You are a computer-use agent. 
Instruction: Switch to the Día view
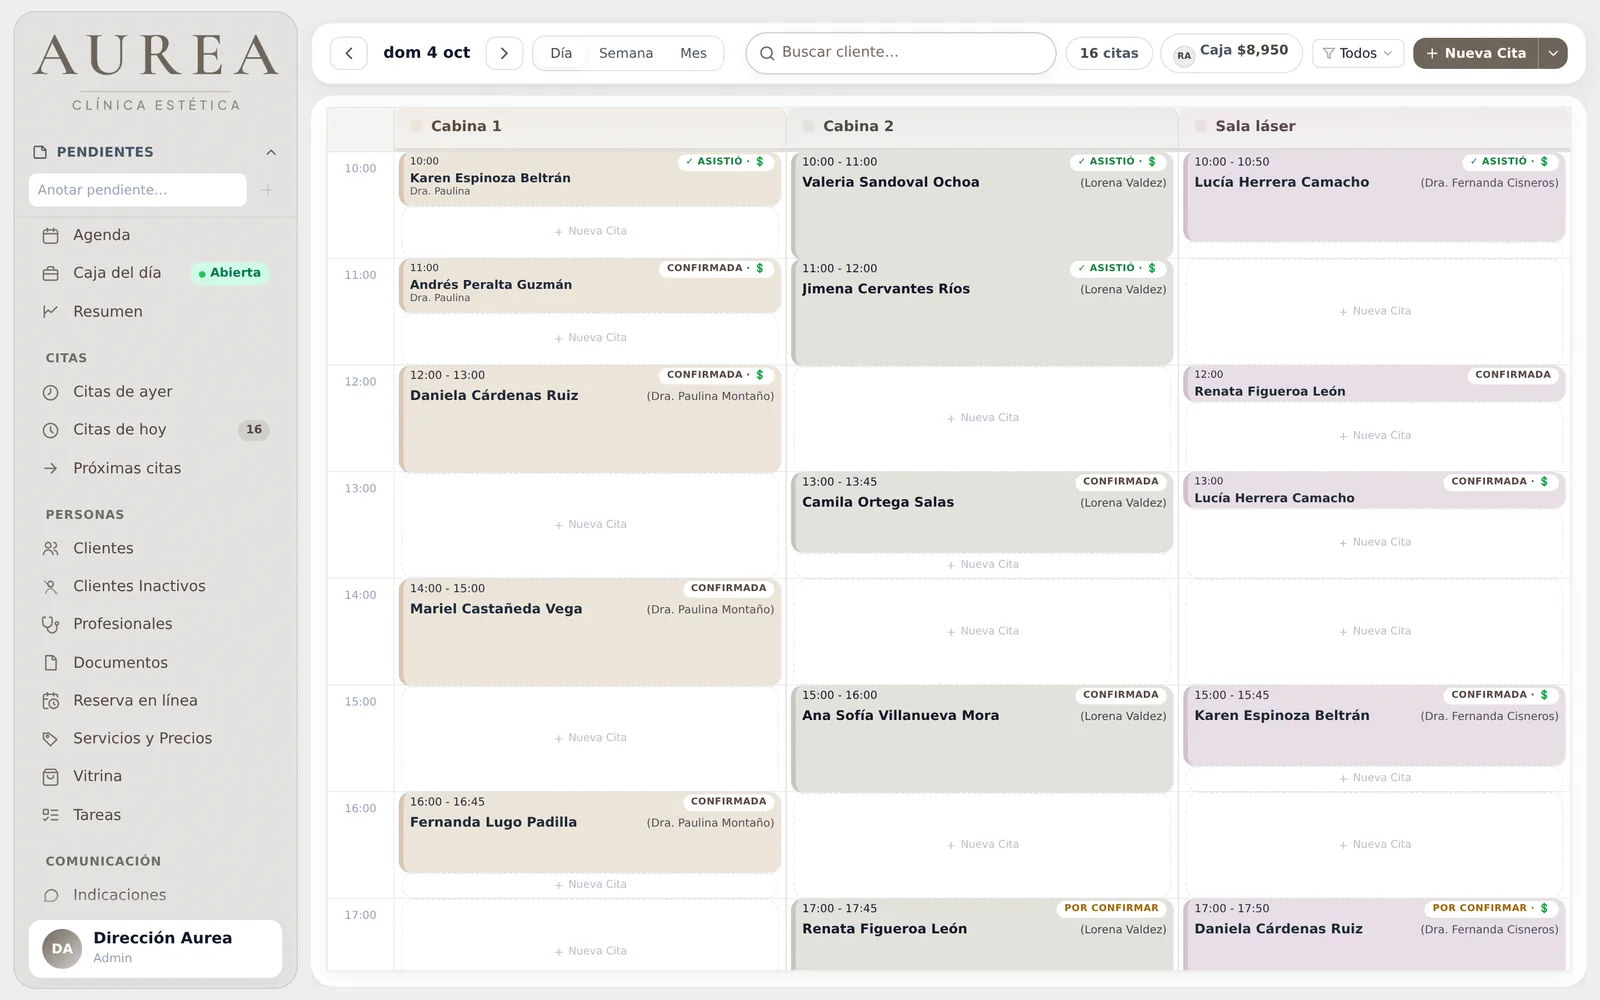point(561,53)
